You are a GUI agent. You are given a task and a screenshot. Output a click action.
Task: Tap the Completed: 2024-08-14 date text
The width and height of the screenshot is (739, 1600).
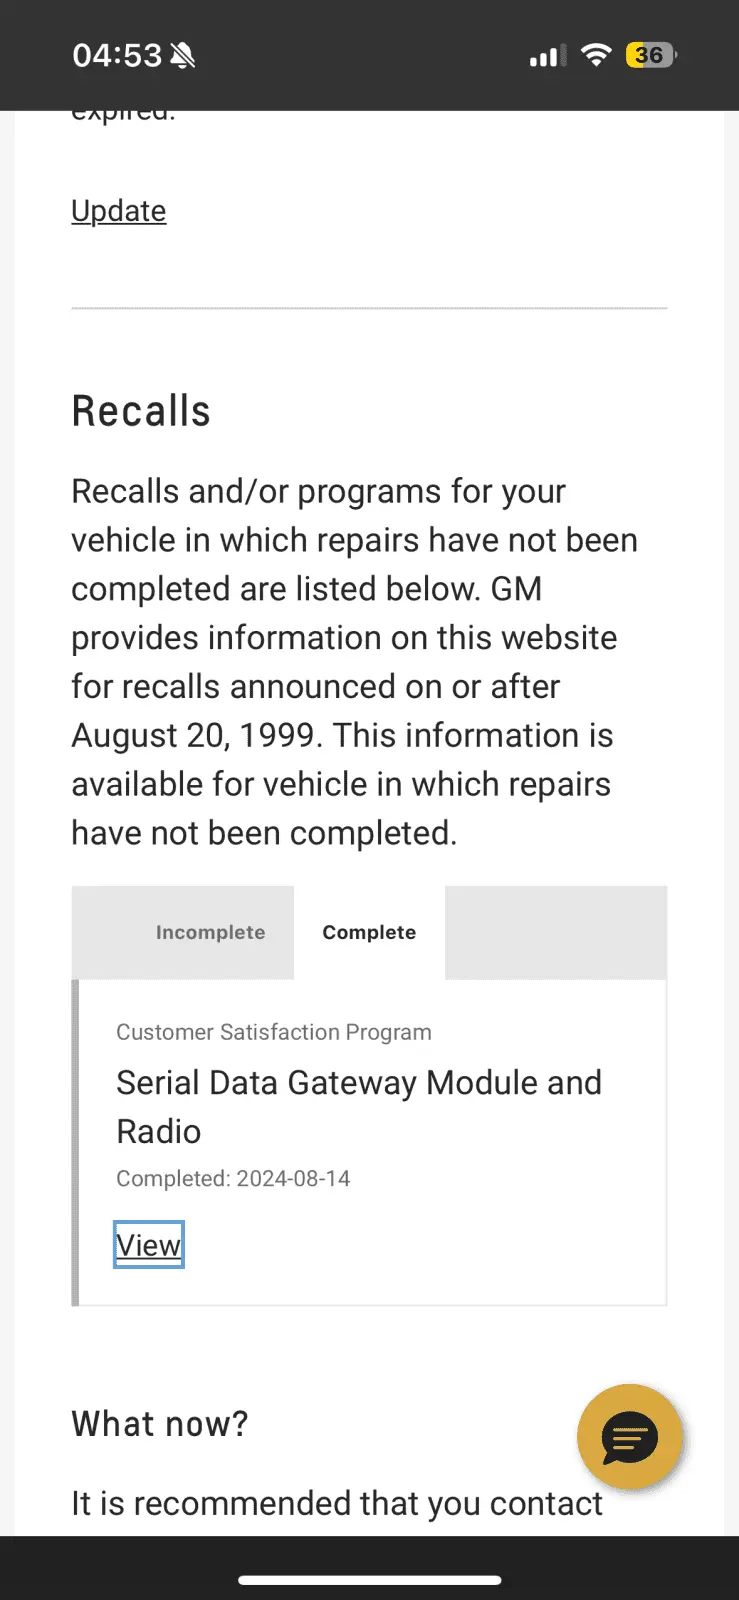coord(233,1178)
